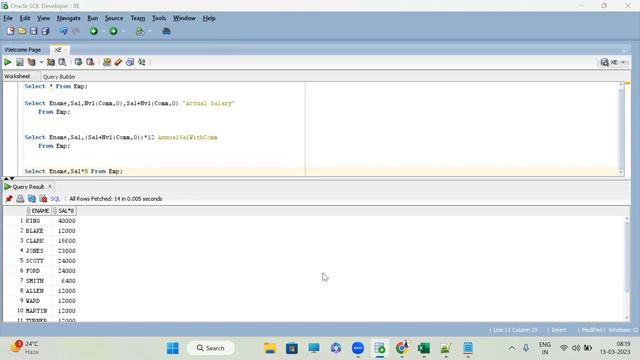Viewport: 640px width, 360px height.
Task: Click the volume icon in system tray
Action: [576, 348]
